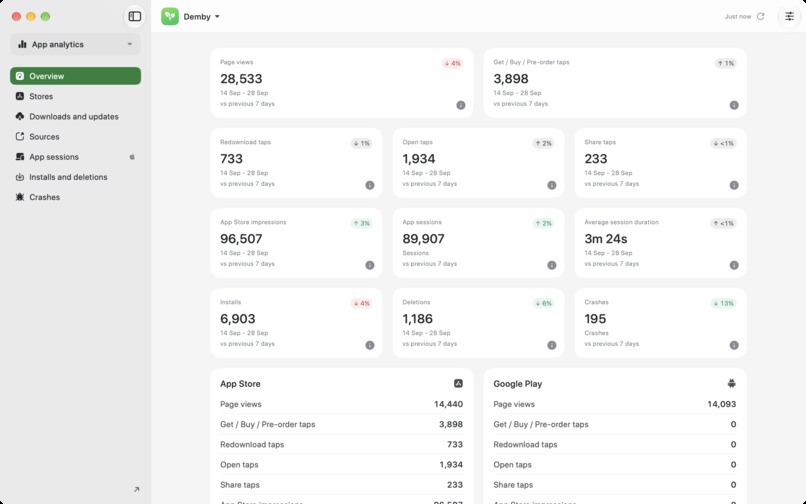Click the Installs and deletions icon

point(20,177)
